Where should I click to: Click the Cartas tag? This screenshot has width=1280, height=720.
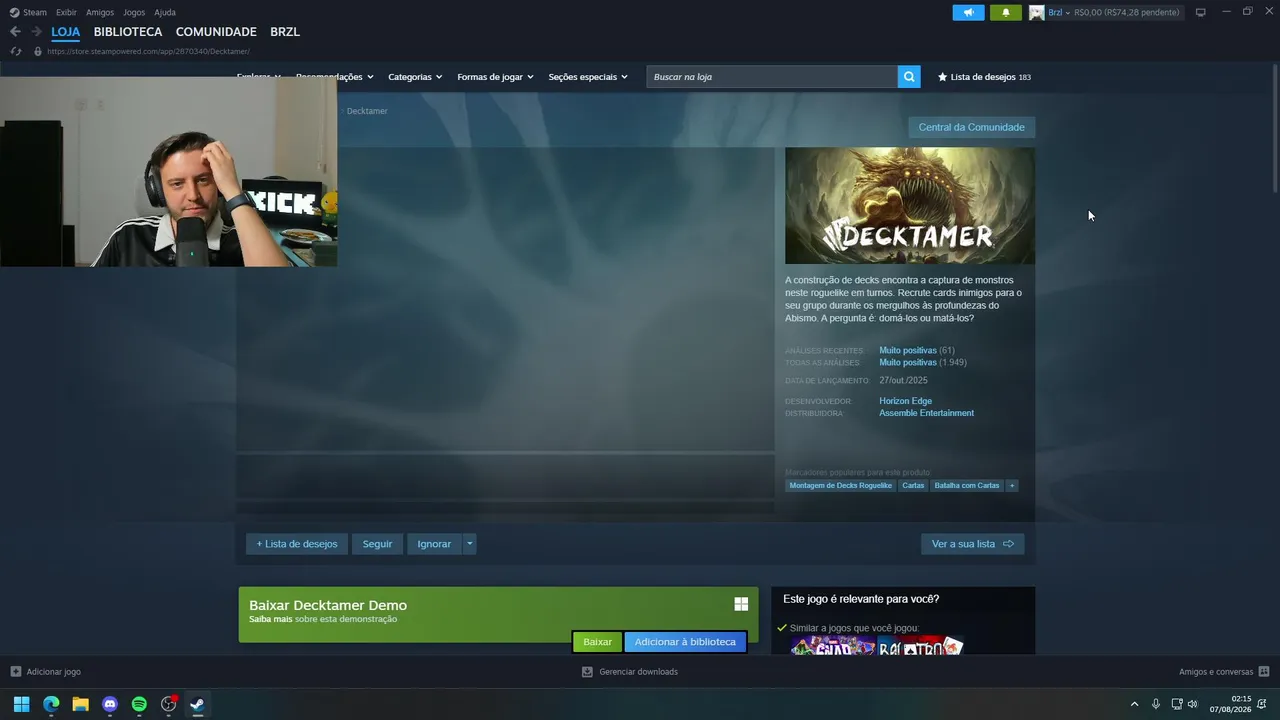pos(913,486)
